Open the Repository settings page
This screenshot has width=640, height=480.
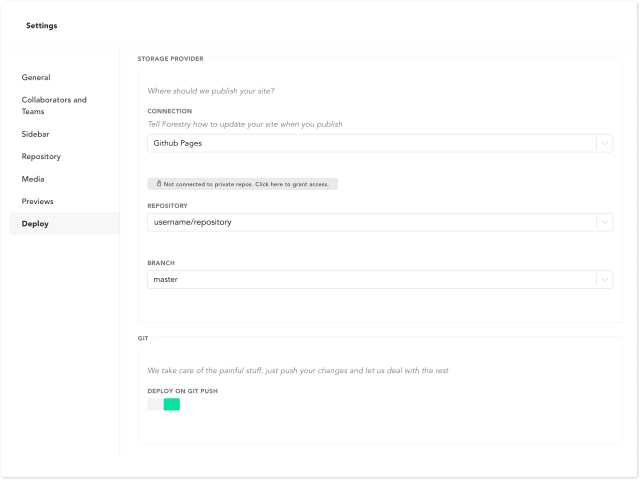(41, 156)
